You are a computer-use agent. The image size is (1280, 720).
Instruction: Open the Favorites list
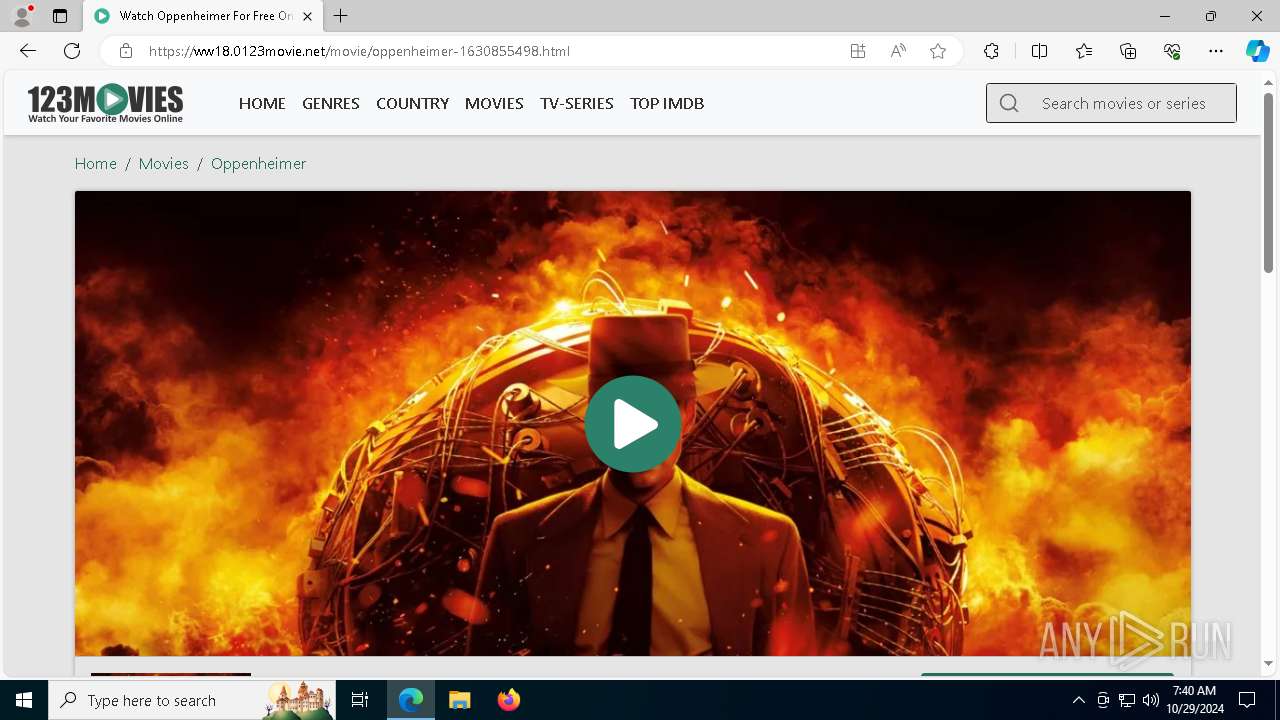[x=1084, y=51]
